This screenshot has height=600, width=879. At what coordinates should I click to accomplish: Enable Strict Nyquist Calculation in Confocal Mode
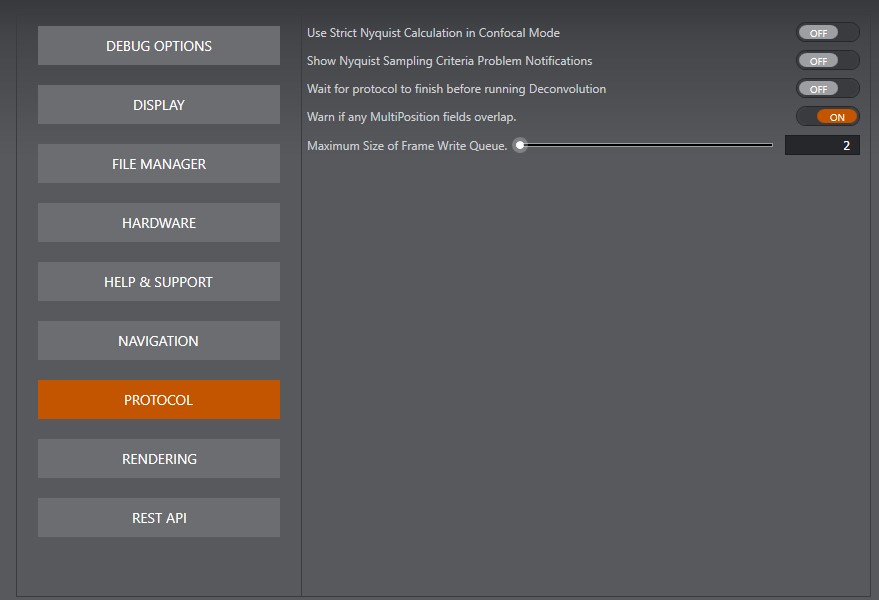827,33
